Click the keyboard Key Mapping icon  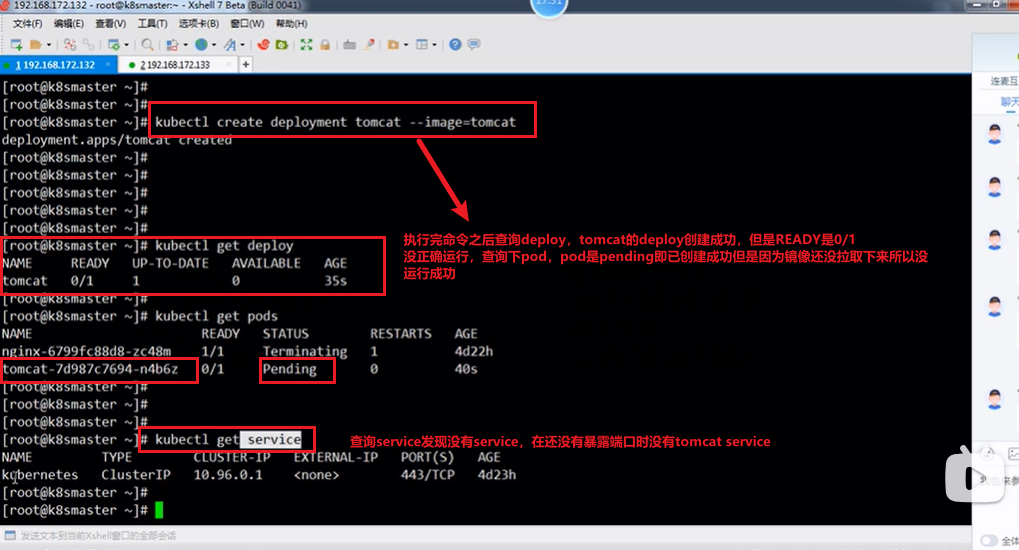(350, 44)
